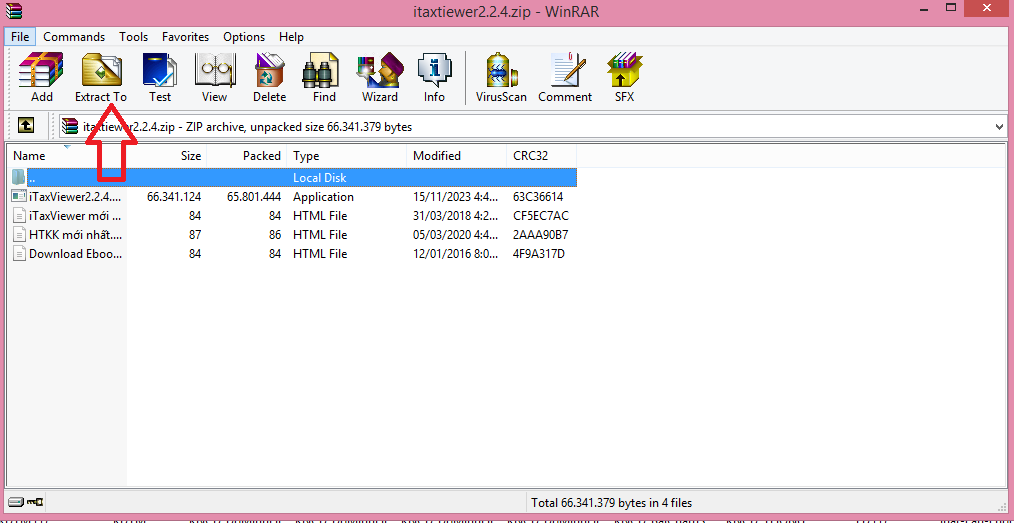Open the Comment editor icon
Image resolution: width=1014 pixels, height=523 pixels.
pyautogui.click(x=565, y=78)
